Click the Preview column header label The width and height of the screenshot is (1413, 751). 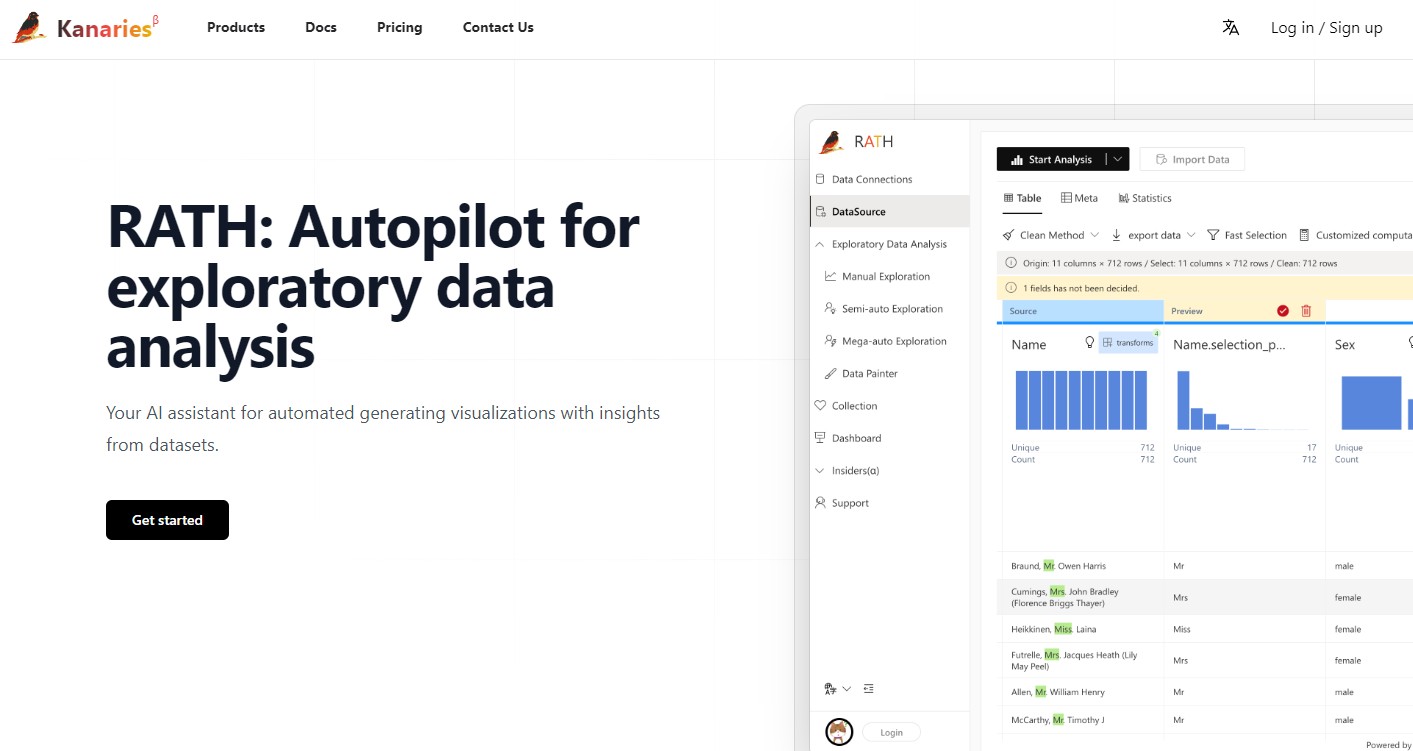coord(1187,311)
